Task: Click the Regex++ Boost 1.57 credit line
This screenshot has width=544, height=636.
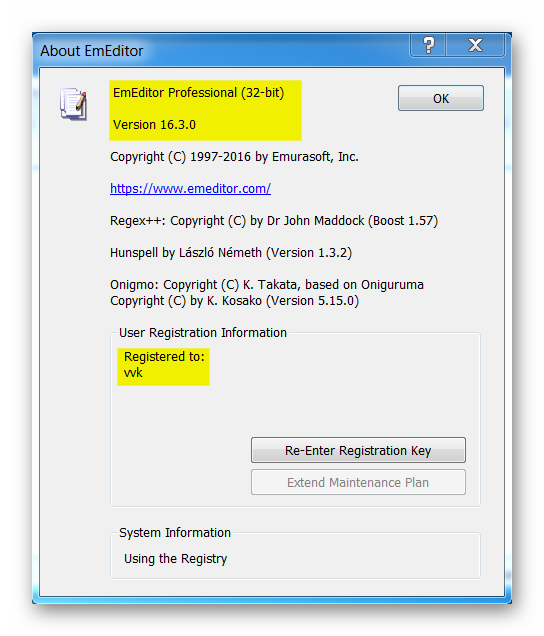Action: click(x=274, y=221)
